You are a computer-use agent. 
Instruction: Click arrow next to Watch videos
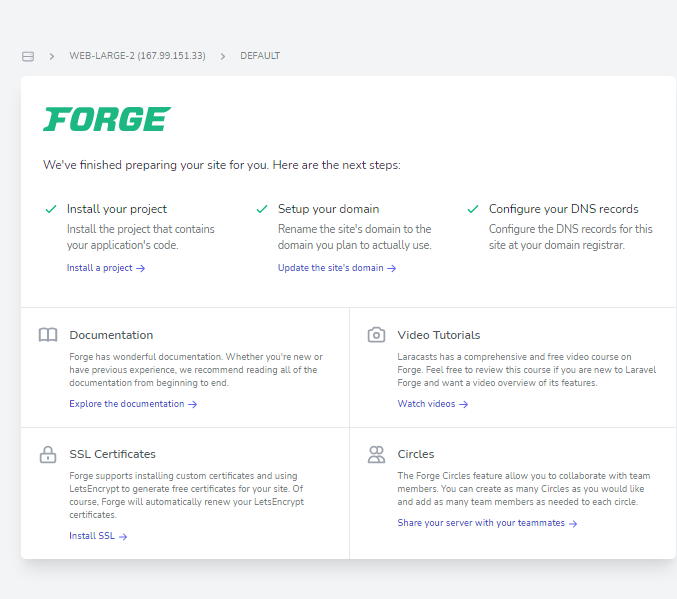tap(464, 404)
